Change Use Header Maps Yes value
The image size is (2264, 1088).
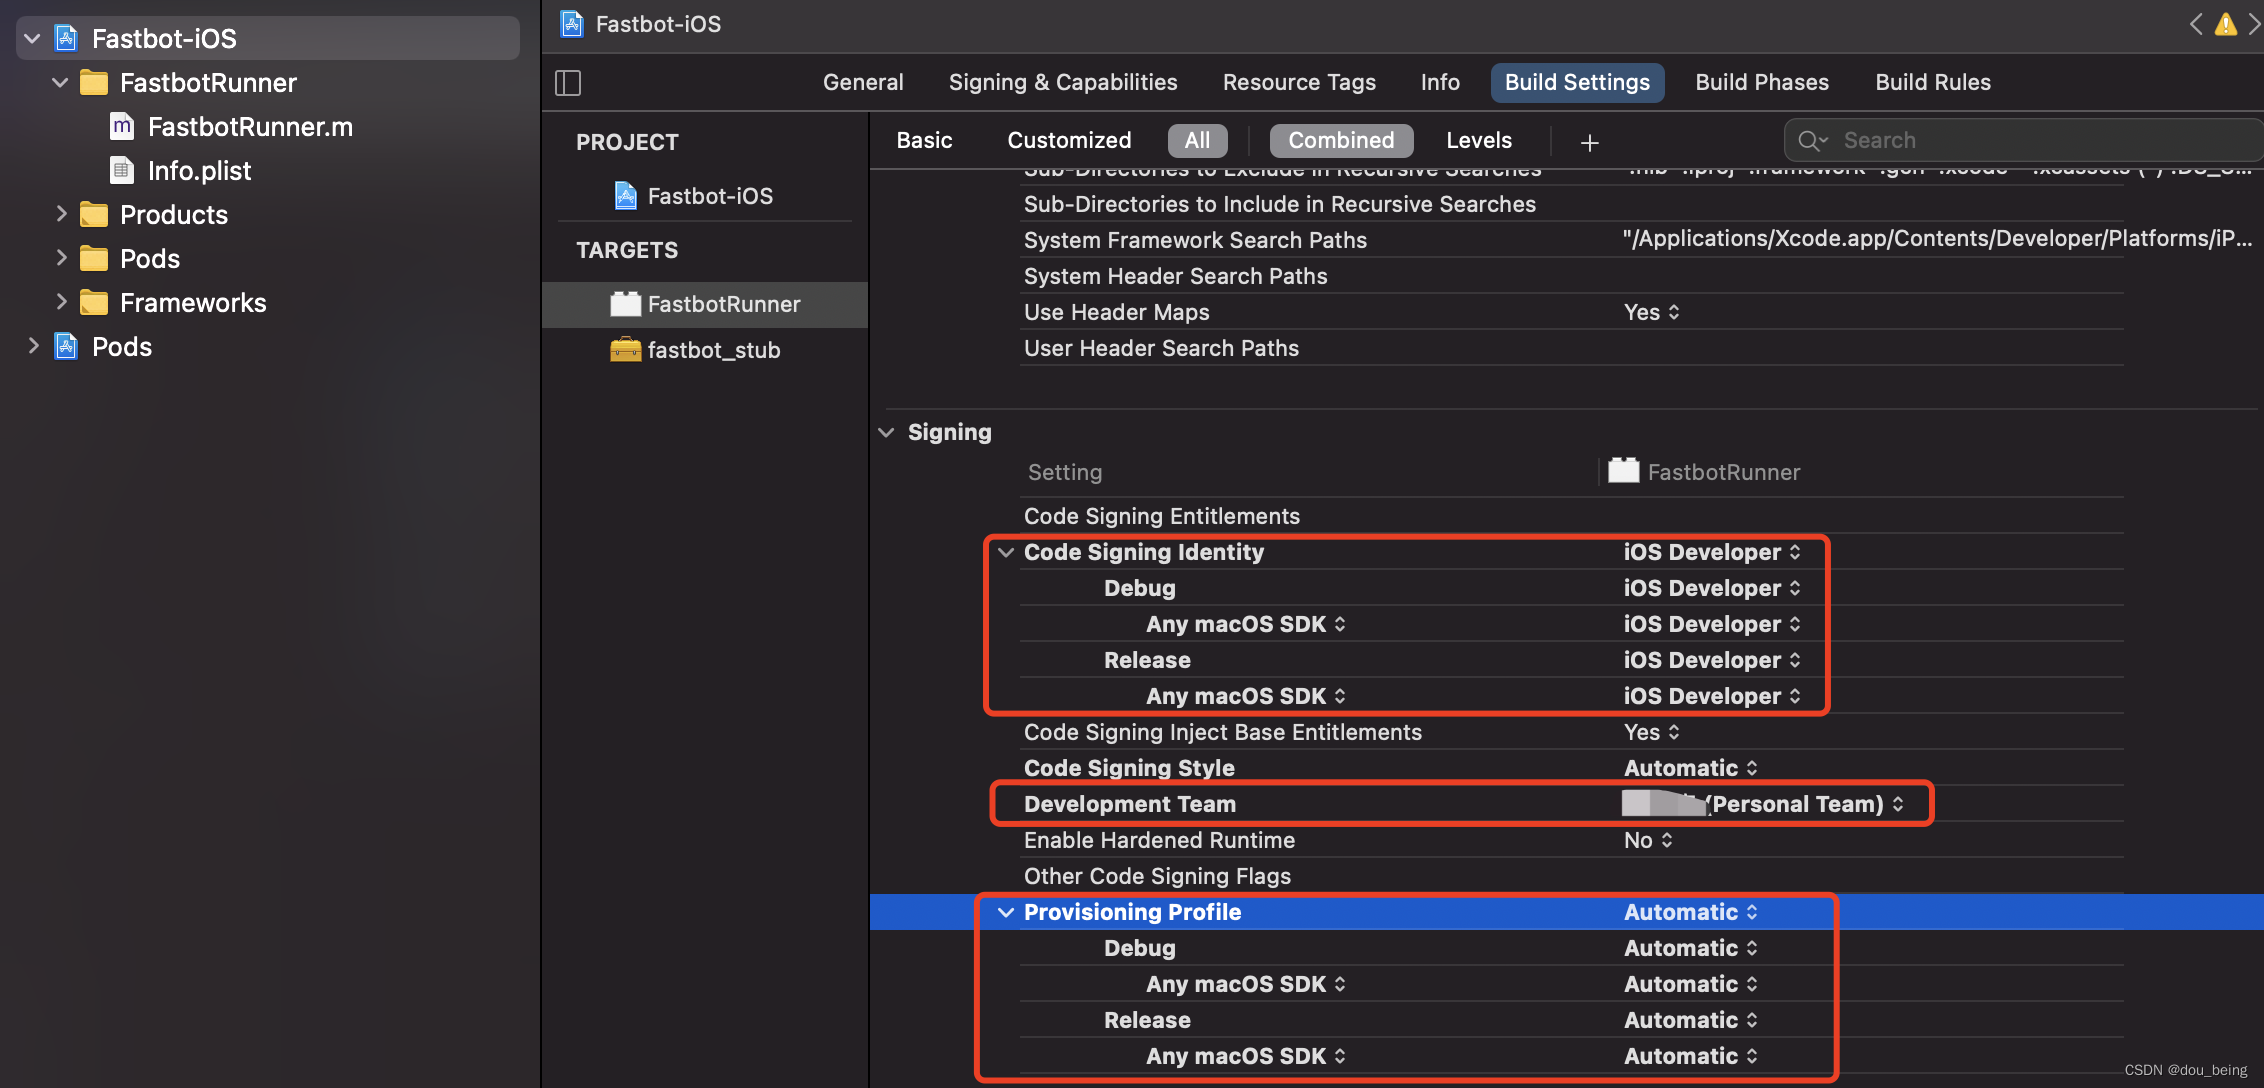[x=1651, y=312]
